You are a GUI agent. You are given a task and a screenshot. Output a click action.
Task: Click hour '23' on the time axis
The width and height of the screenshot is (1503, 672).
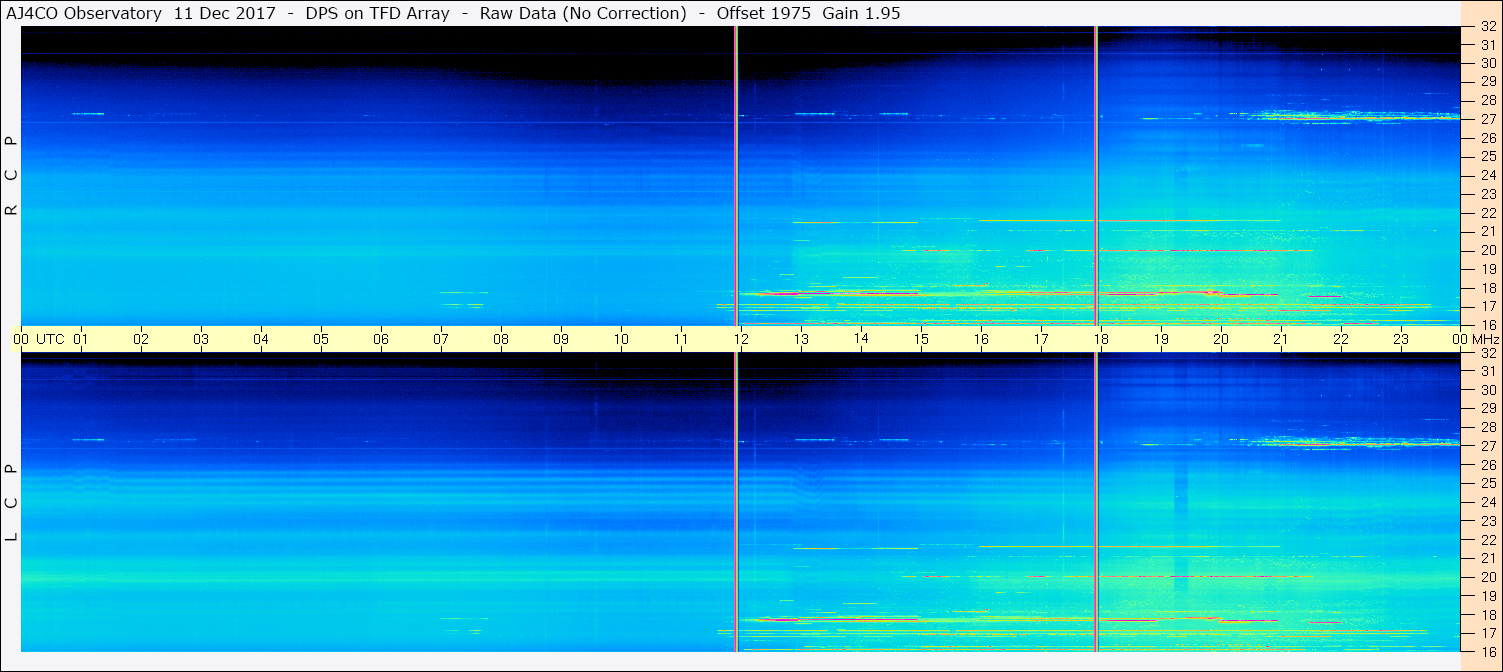[1401, 339]
